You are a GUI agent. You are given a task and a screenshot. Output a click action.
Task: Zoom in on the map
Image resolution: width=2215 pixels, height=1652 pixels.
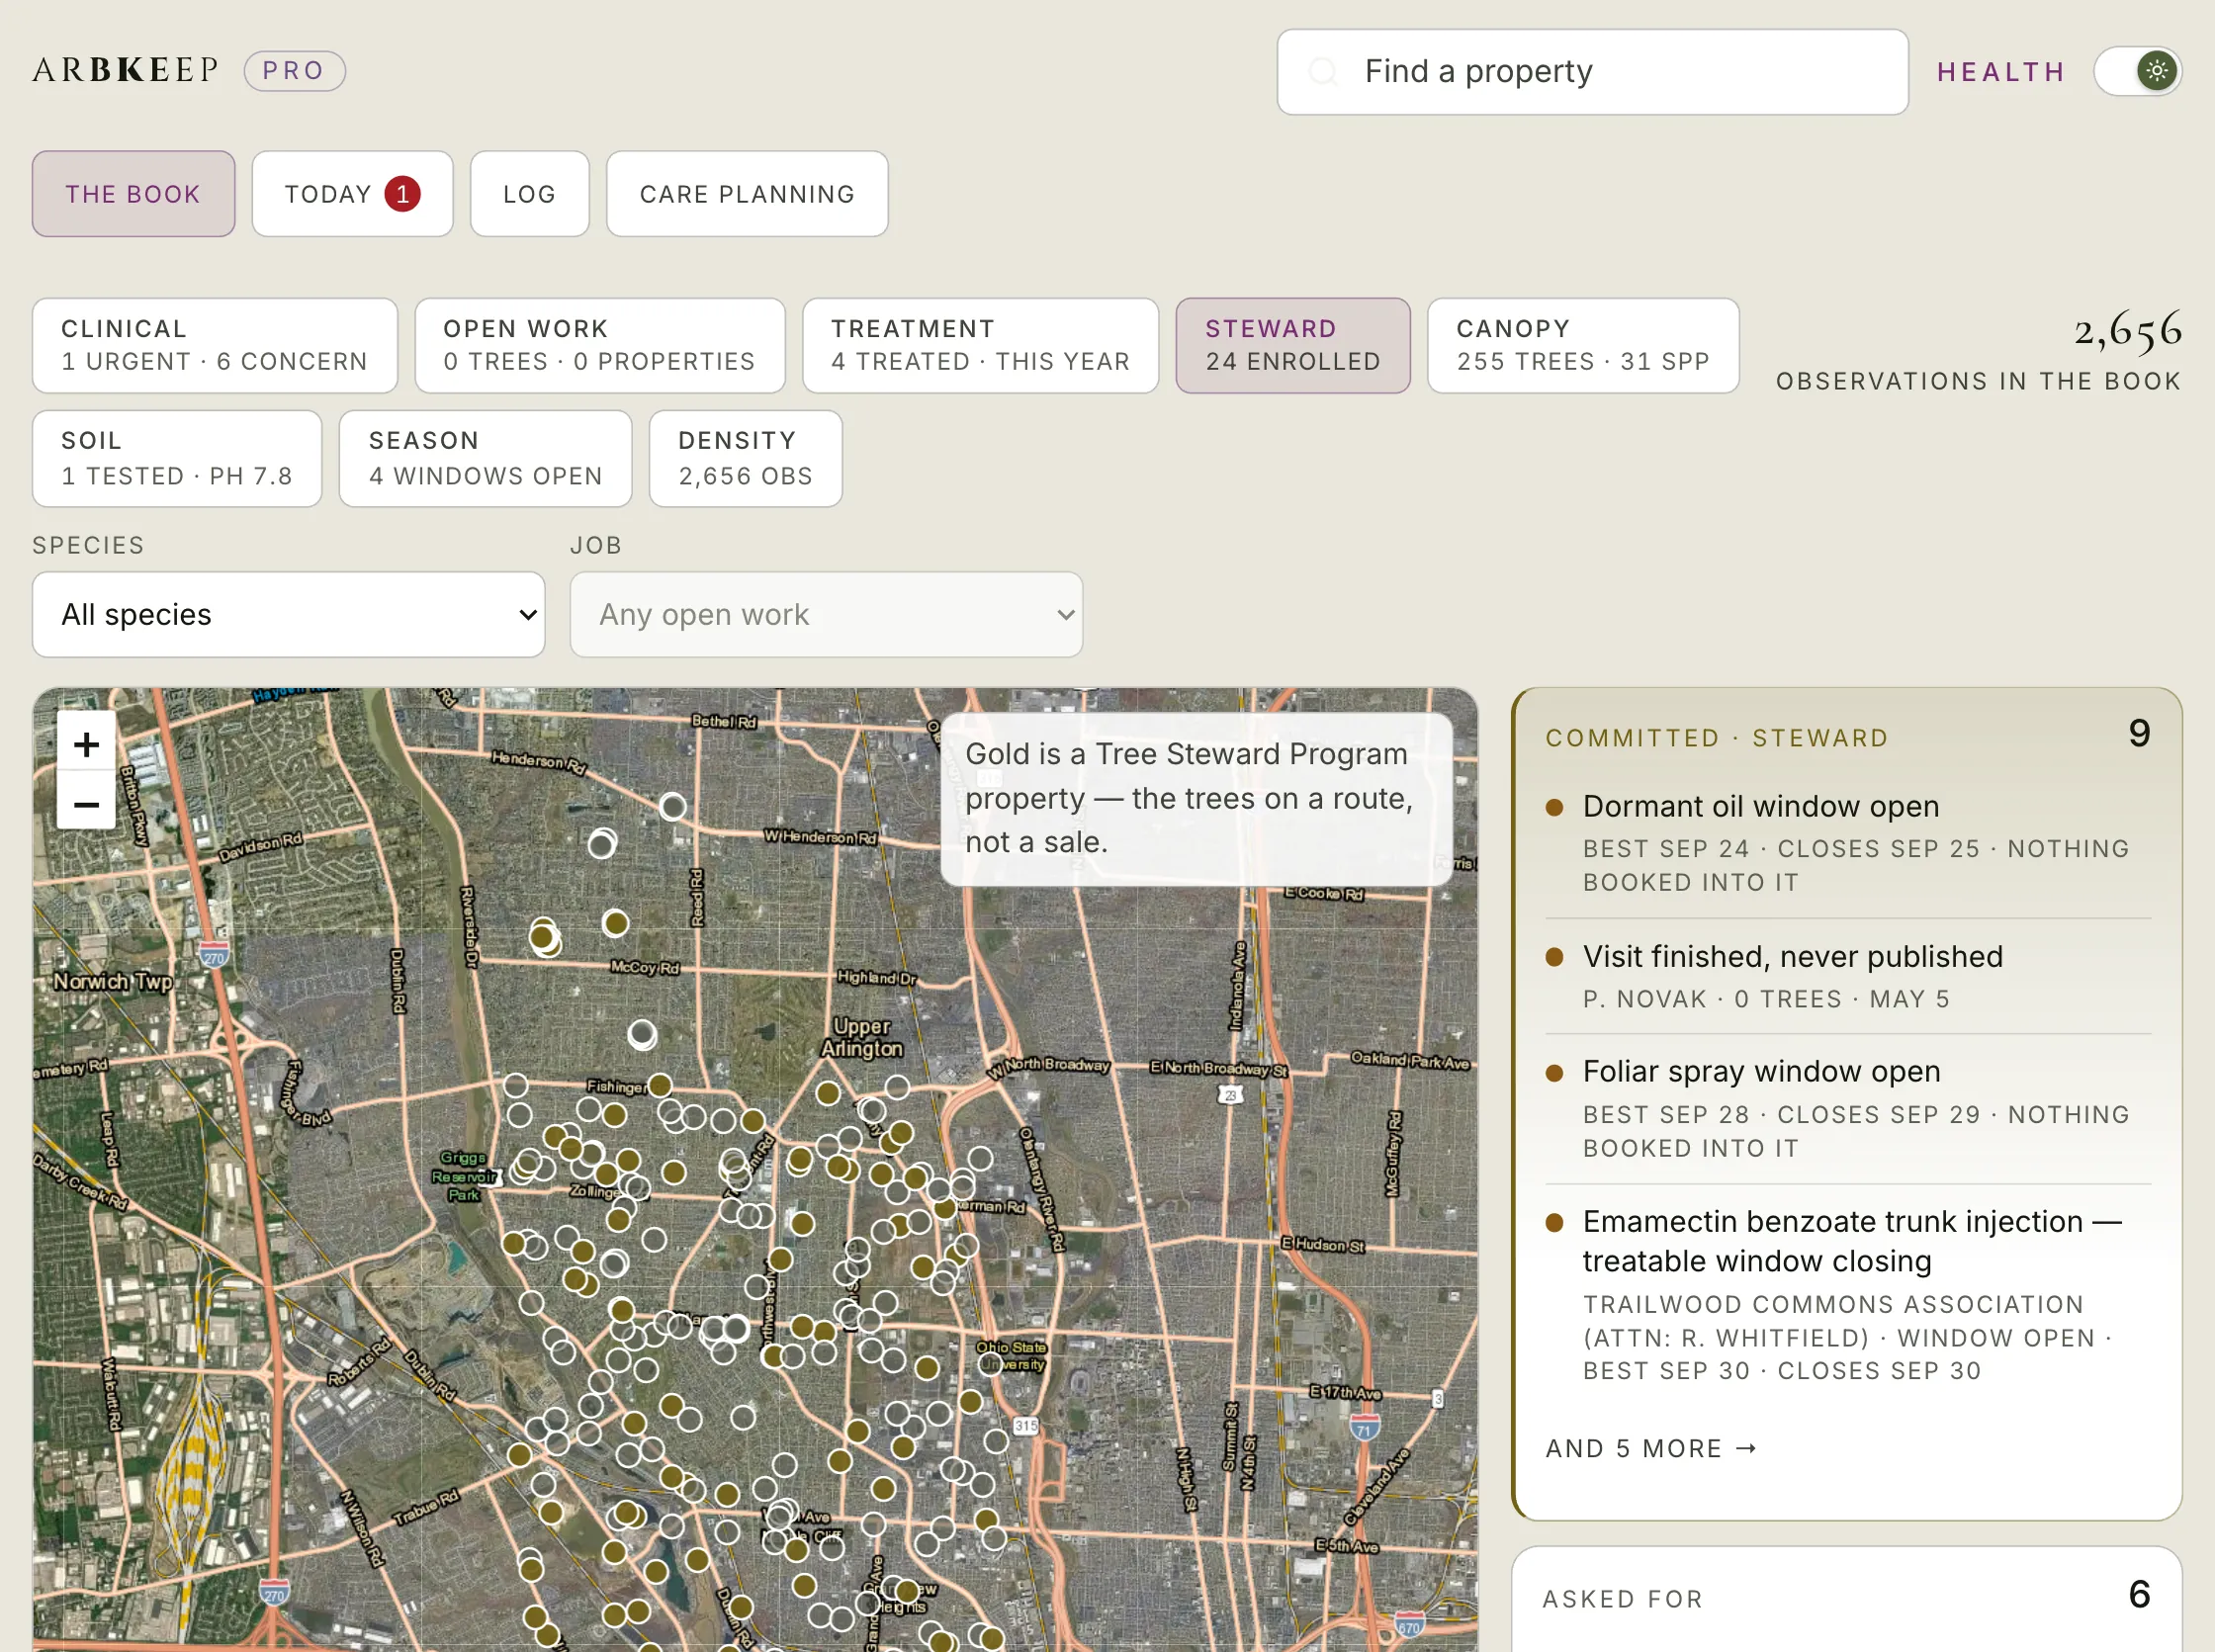[86, 744]
